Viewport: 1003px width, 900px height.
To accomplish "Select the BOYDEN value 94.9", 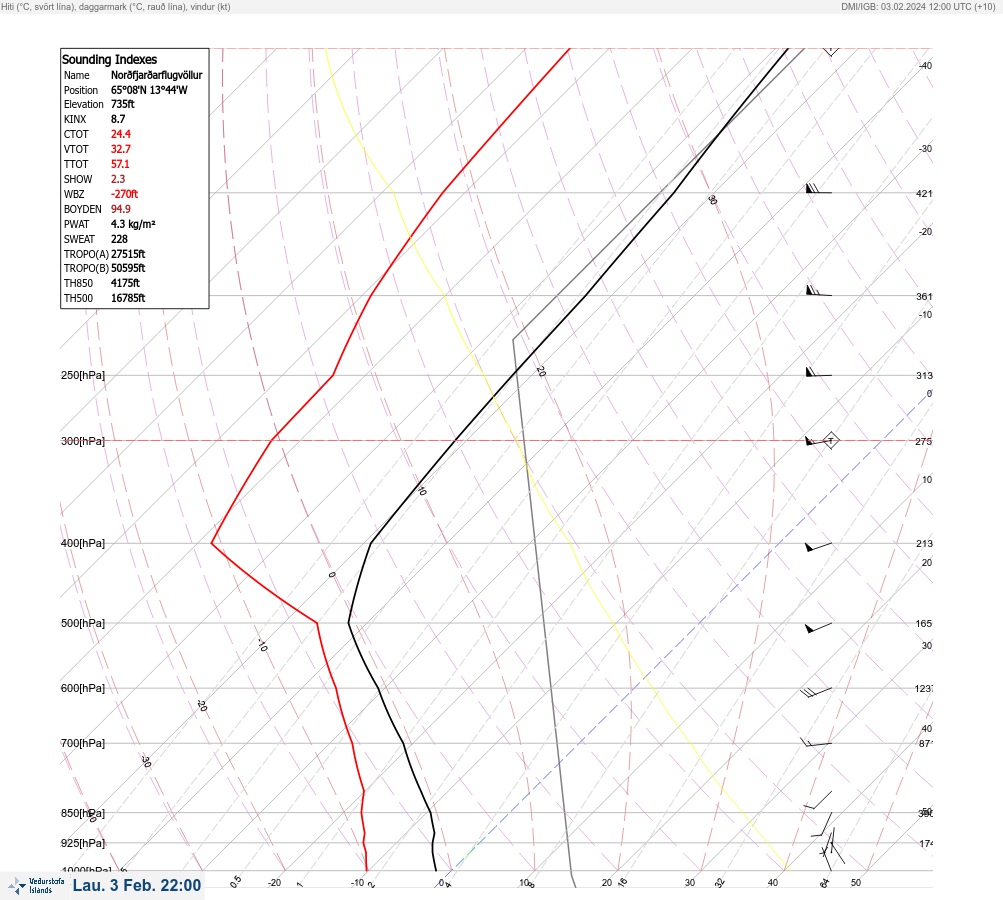I will tap(120, 209).
